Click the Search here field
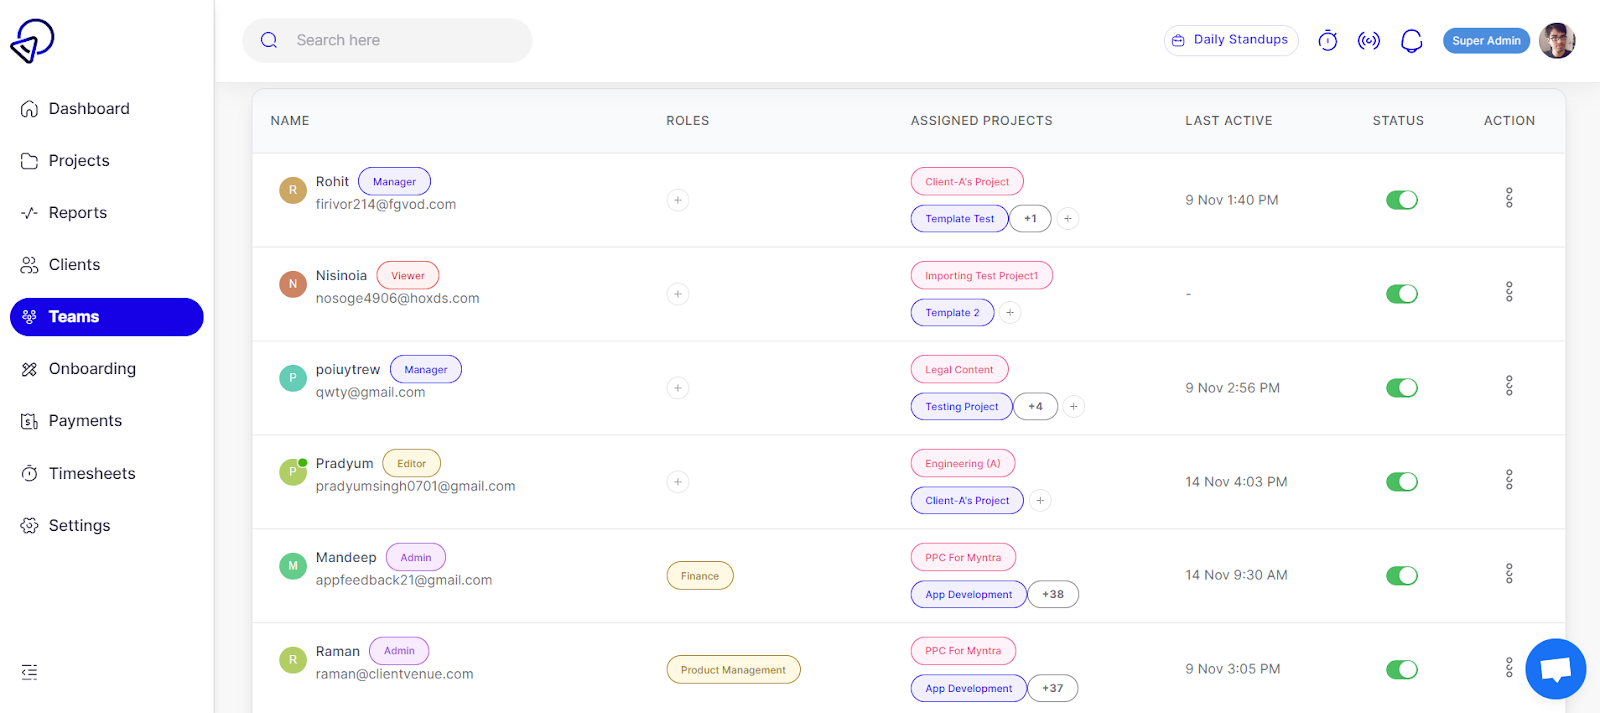 click(400, 41)
